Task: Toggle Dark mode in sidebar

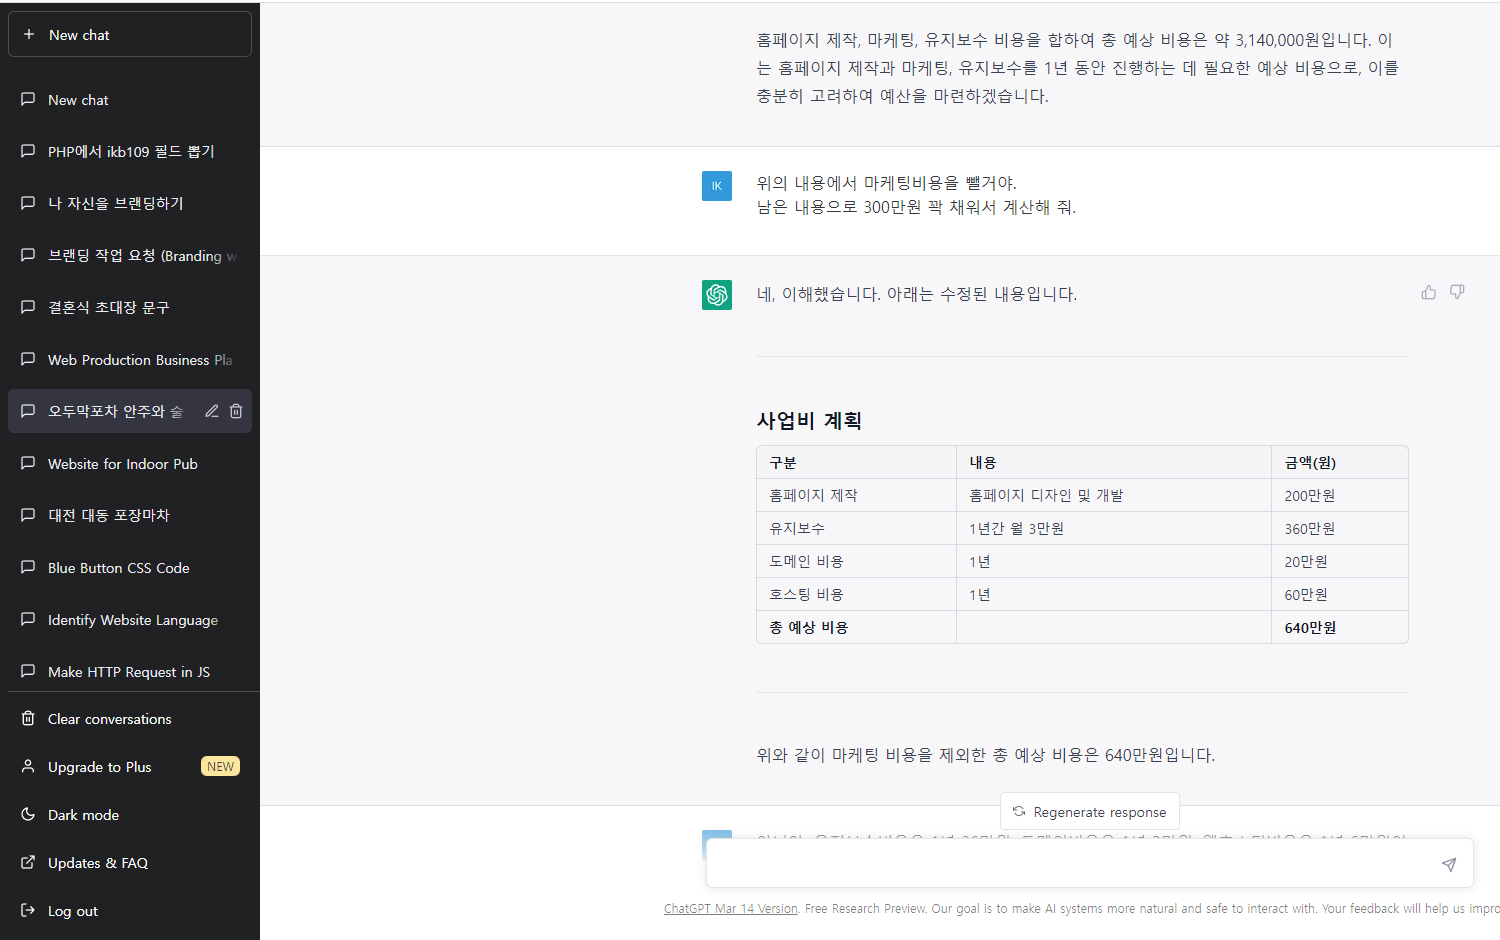Action: [x=84, y=815]
